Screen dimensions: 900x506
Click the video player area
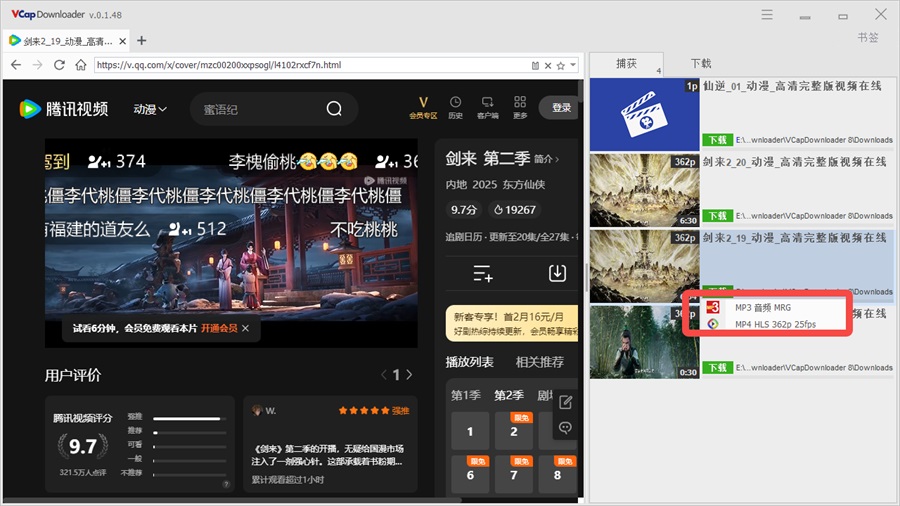tap(231, 243)
